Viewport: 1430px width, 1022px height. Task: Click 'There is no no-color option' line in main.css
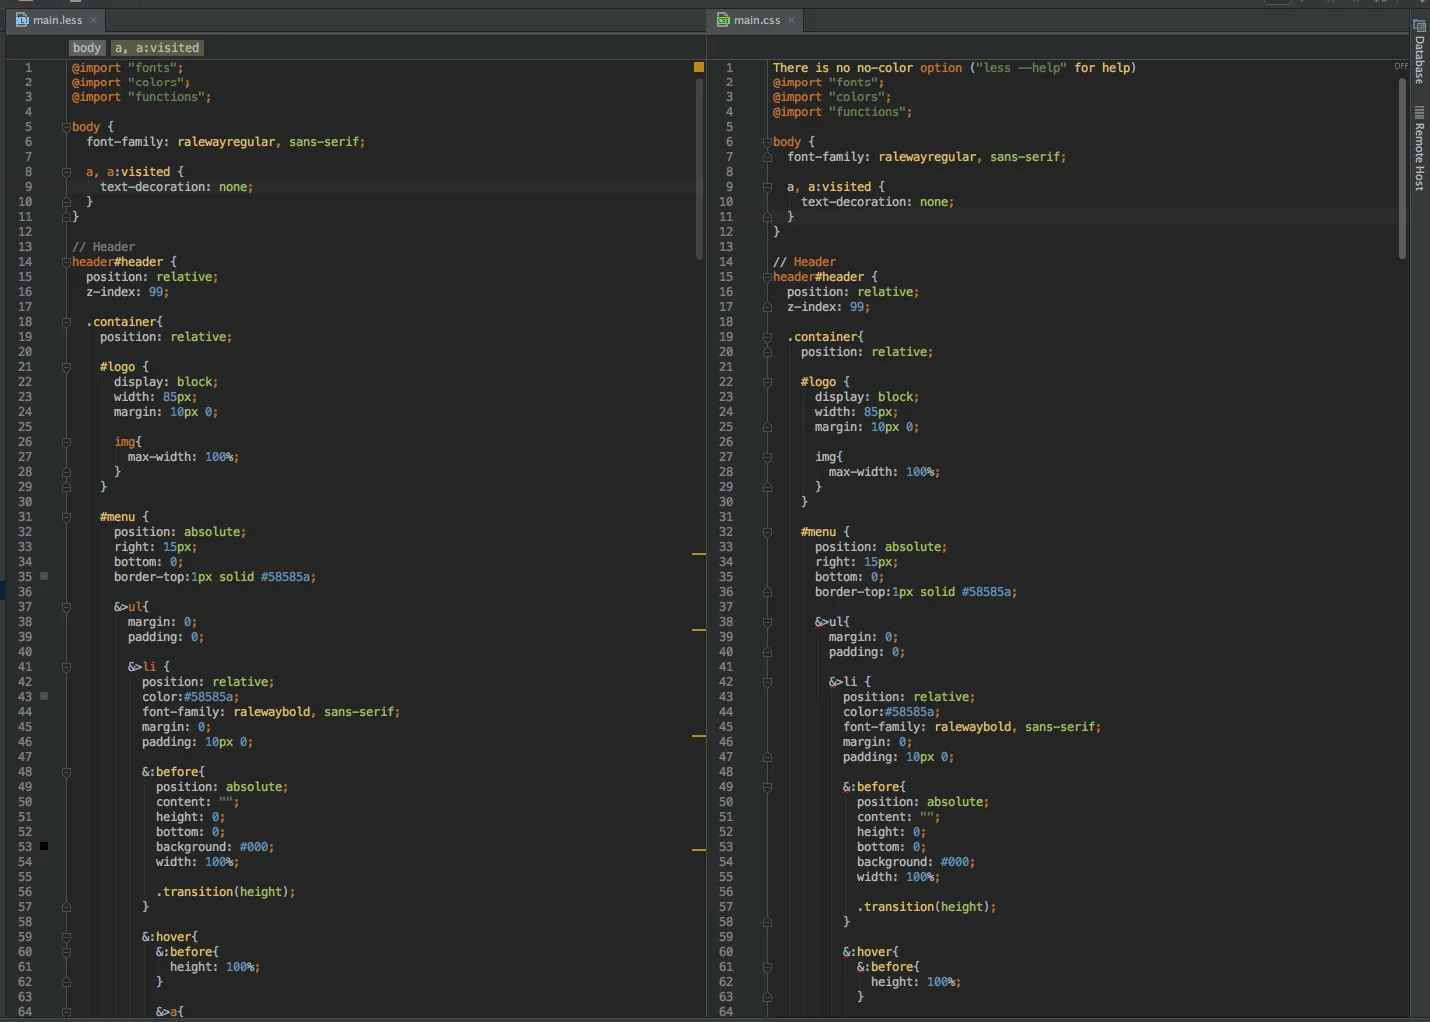coord(954,67)
